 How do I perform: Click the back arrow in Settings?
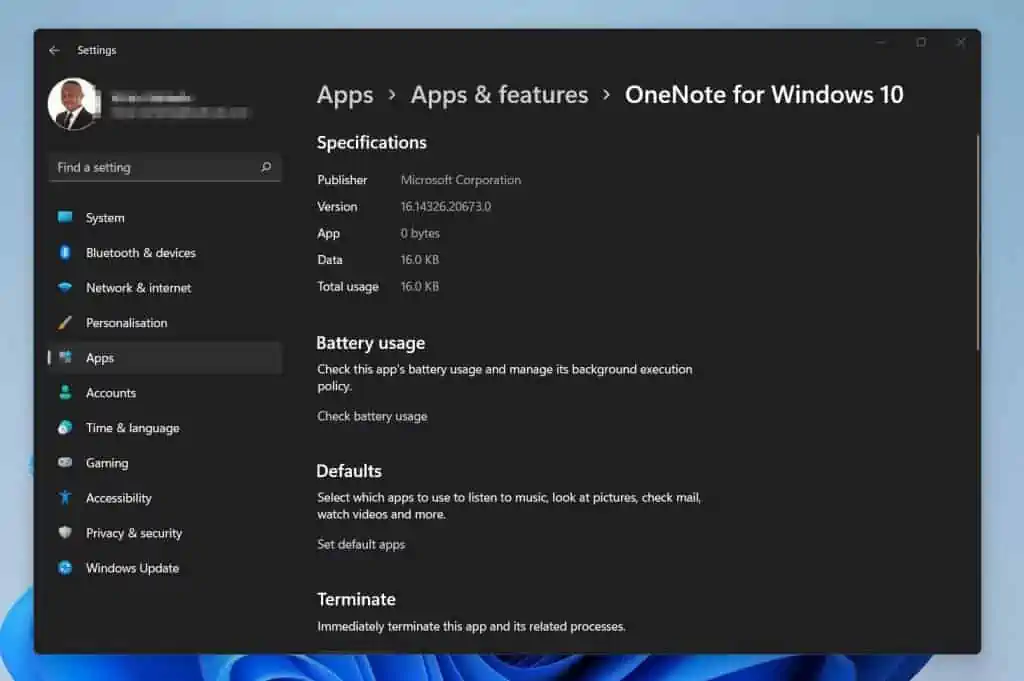54,49
